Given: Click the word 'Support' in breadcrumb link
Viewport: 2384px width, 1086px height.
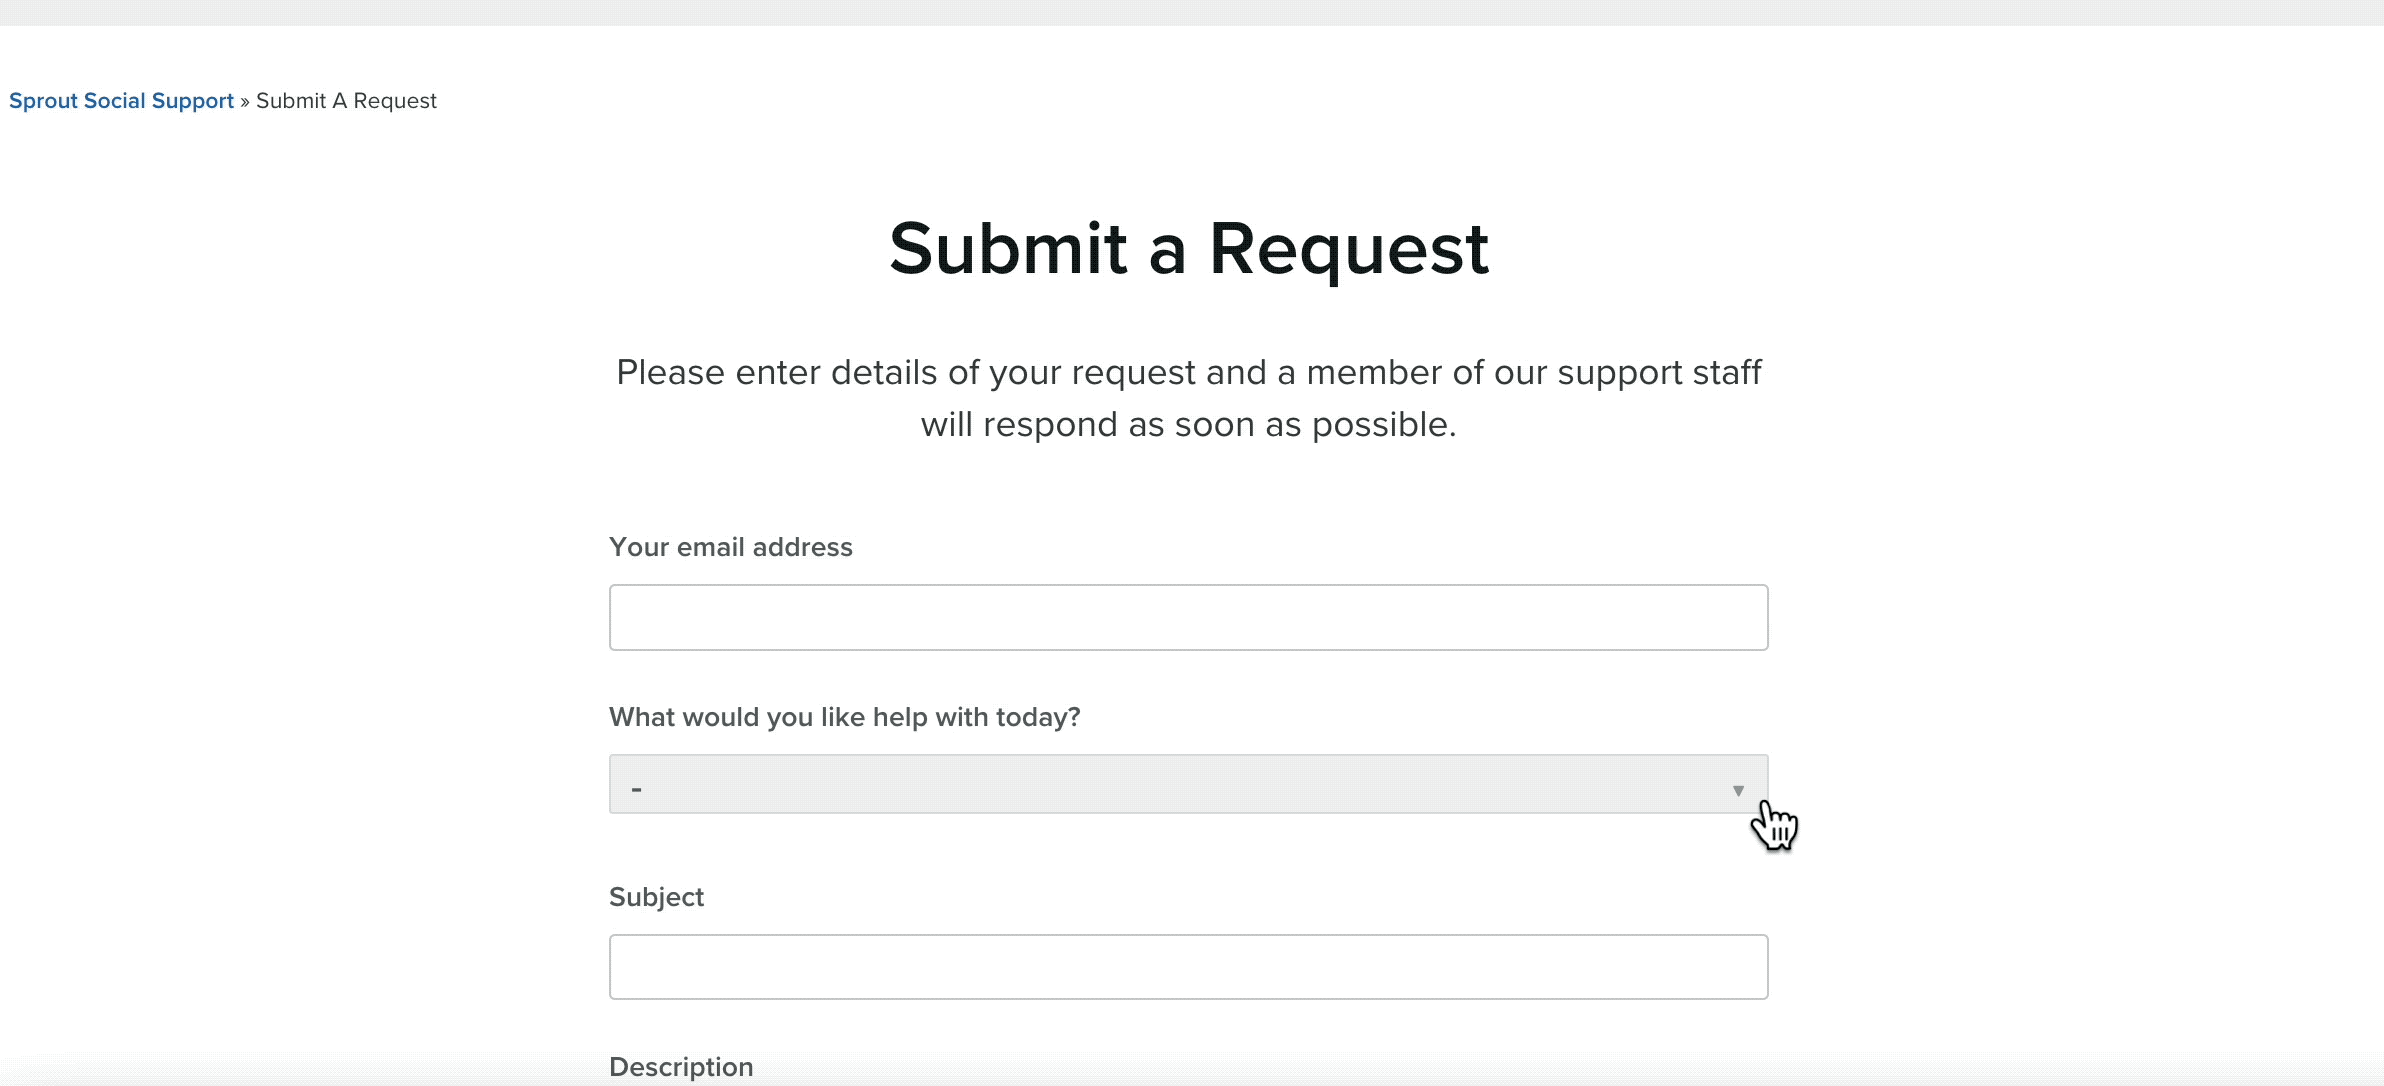Looking at the screenshot, I should coord(192,101).
